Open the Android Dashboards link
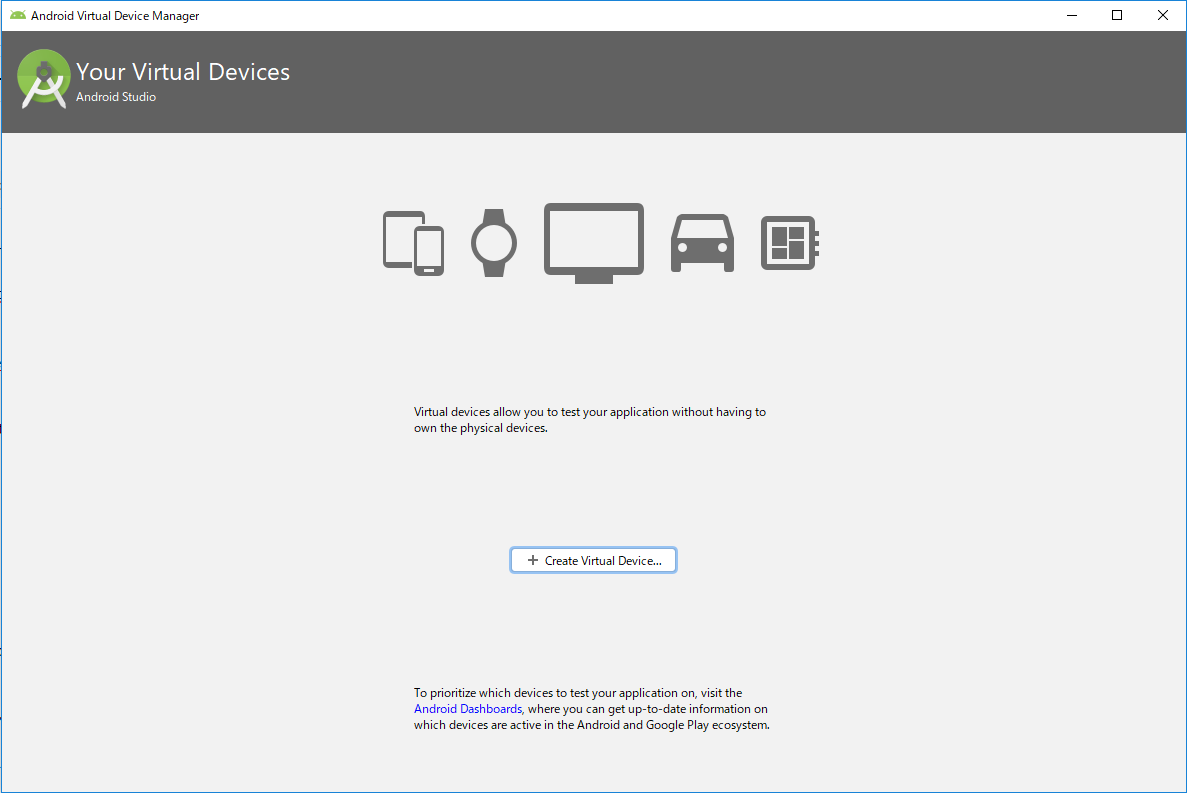This screenshot has height=793, width=1187. click(468, 709)
